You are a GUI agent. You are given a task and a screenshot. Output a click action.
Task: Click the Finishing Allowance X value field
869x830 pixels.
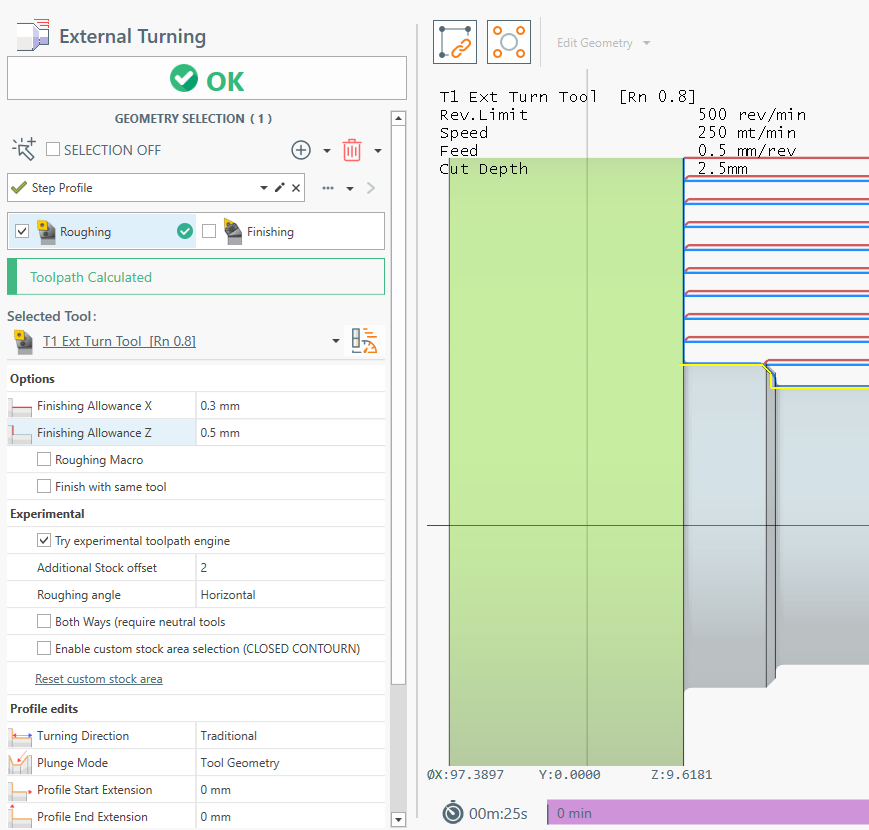pos(289,406)
